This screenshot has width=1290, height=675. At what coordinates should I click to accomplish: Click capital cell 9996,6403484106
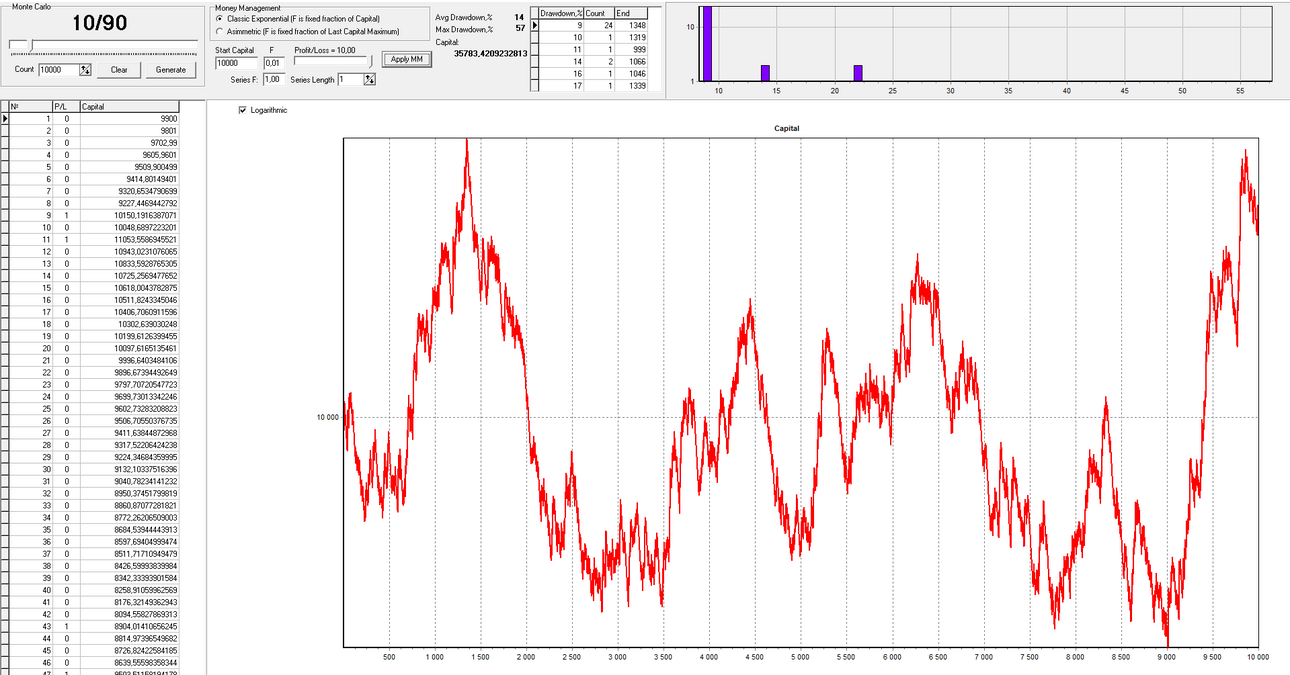tap(129, 360)
